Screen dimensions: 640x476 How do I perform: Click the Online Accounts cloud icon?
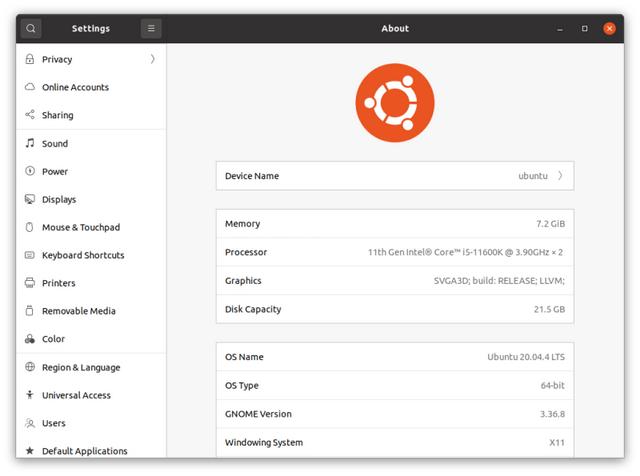point(30,87)
